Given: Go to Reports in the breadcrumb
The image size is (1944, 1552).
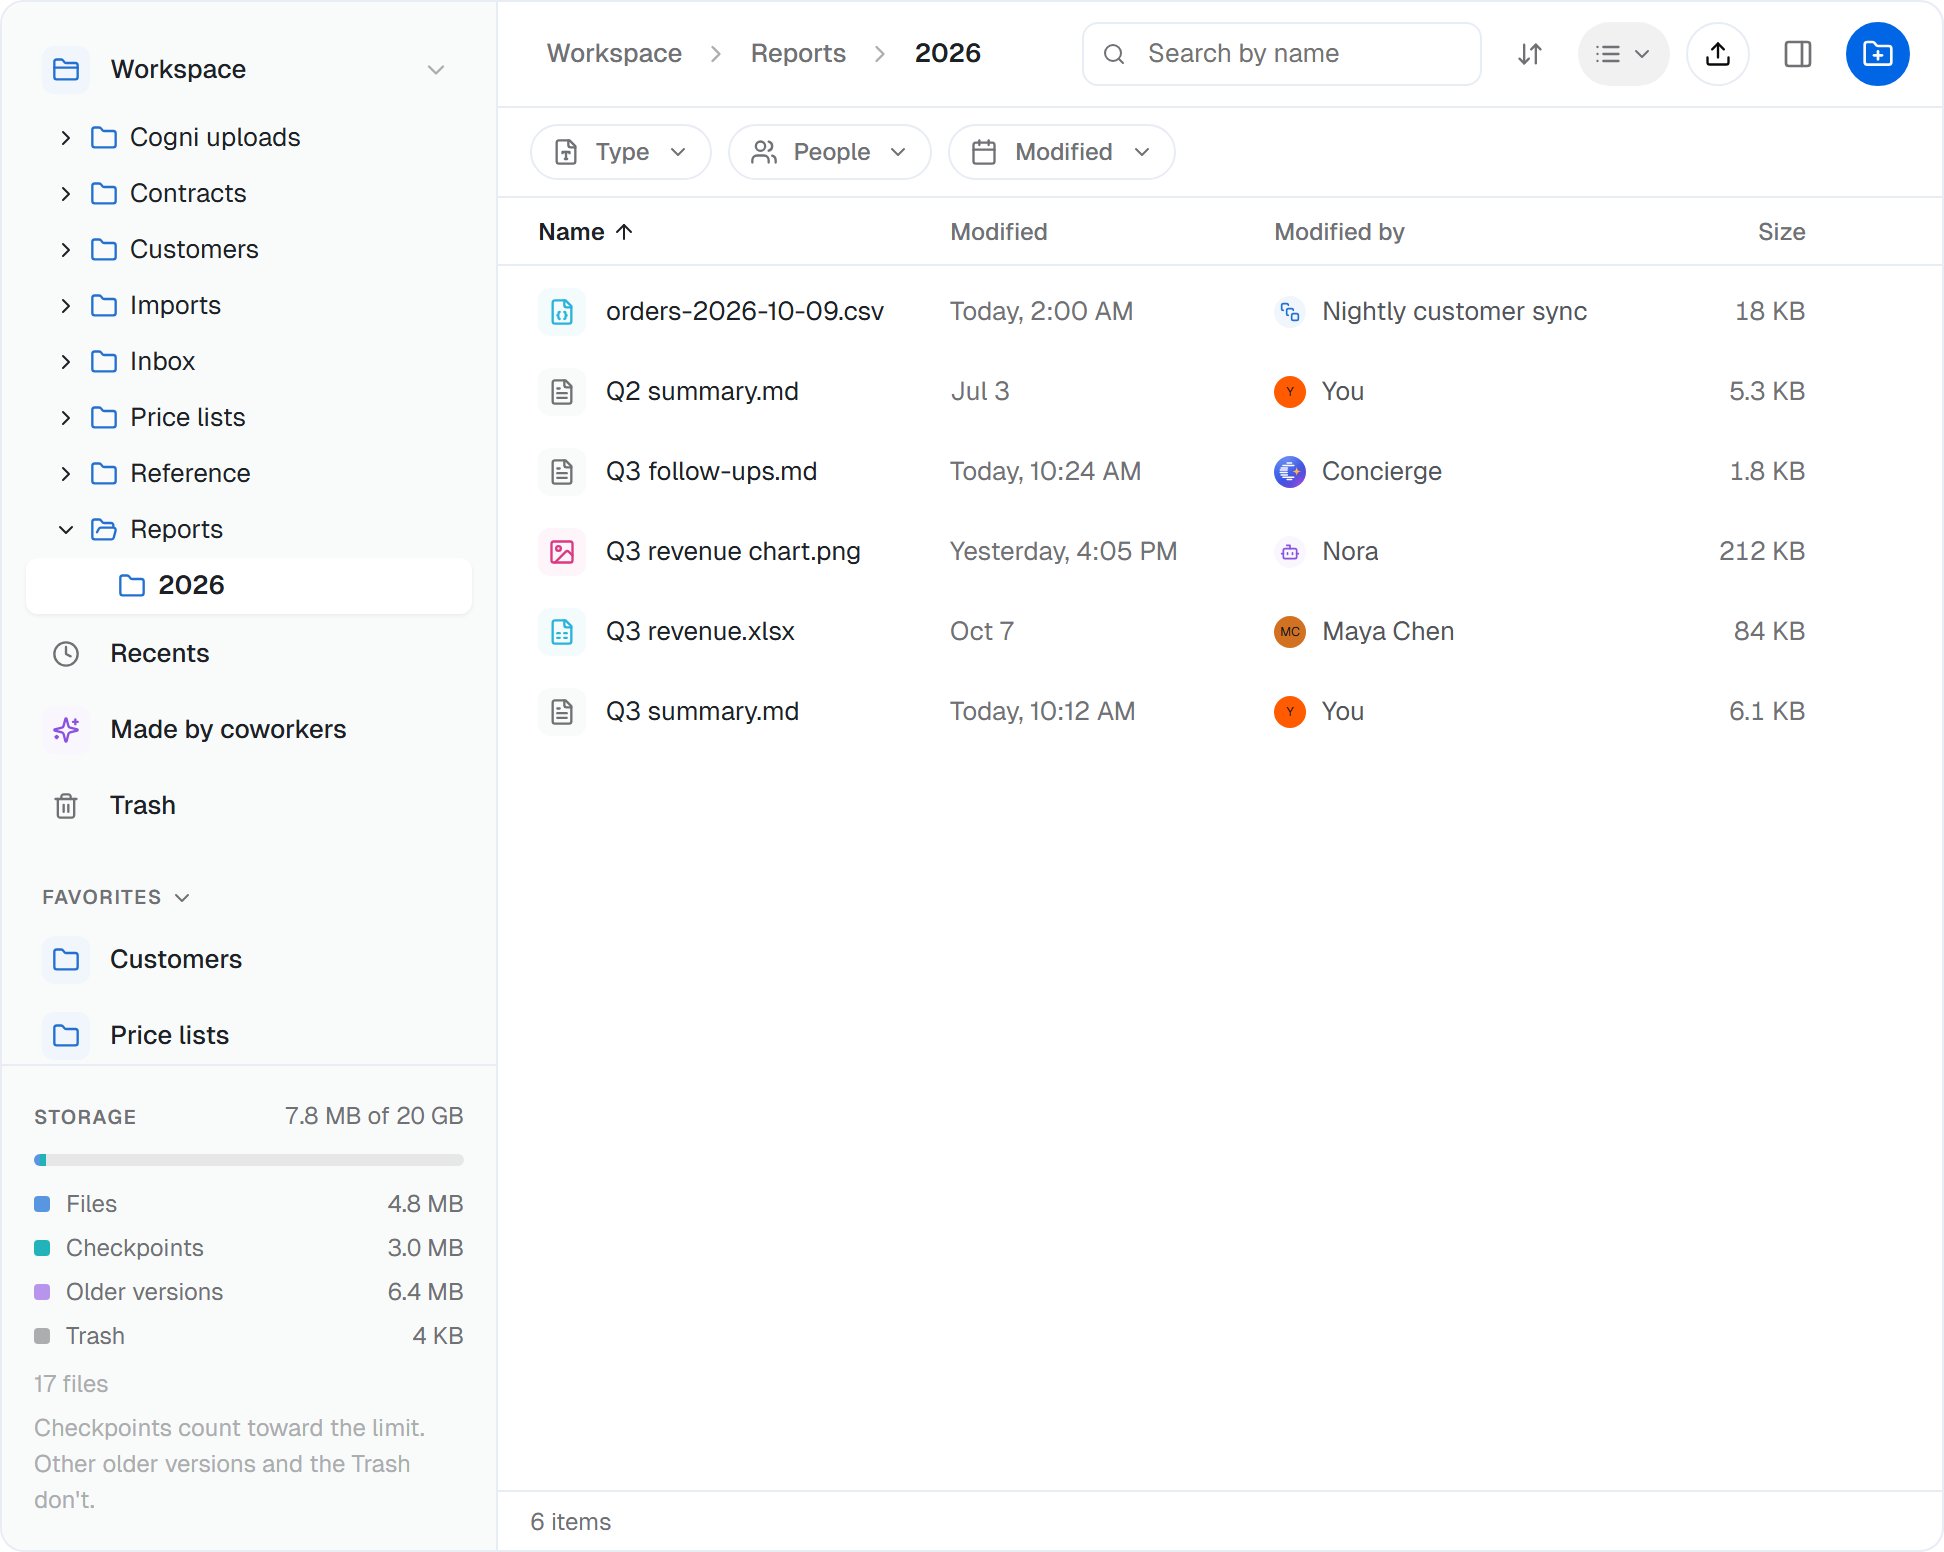Looking at the screenshot, I should pos(798,53).
